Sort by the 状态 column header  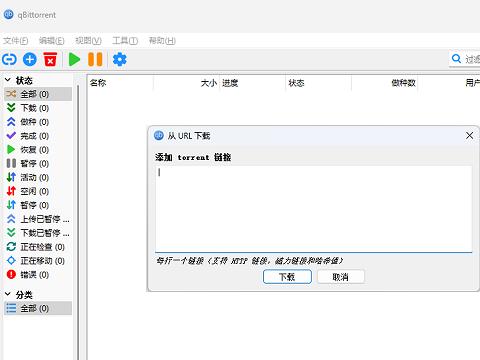pos(319,83)
